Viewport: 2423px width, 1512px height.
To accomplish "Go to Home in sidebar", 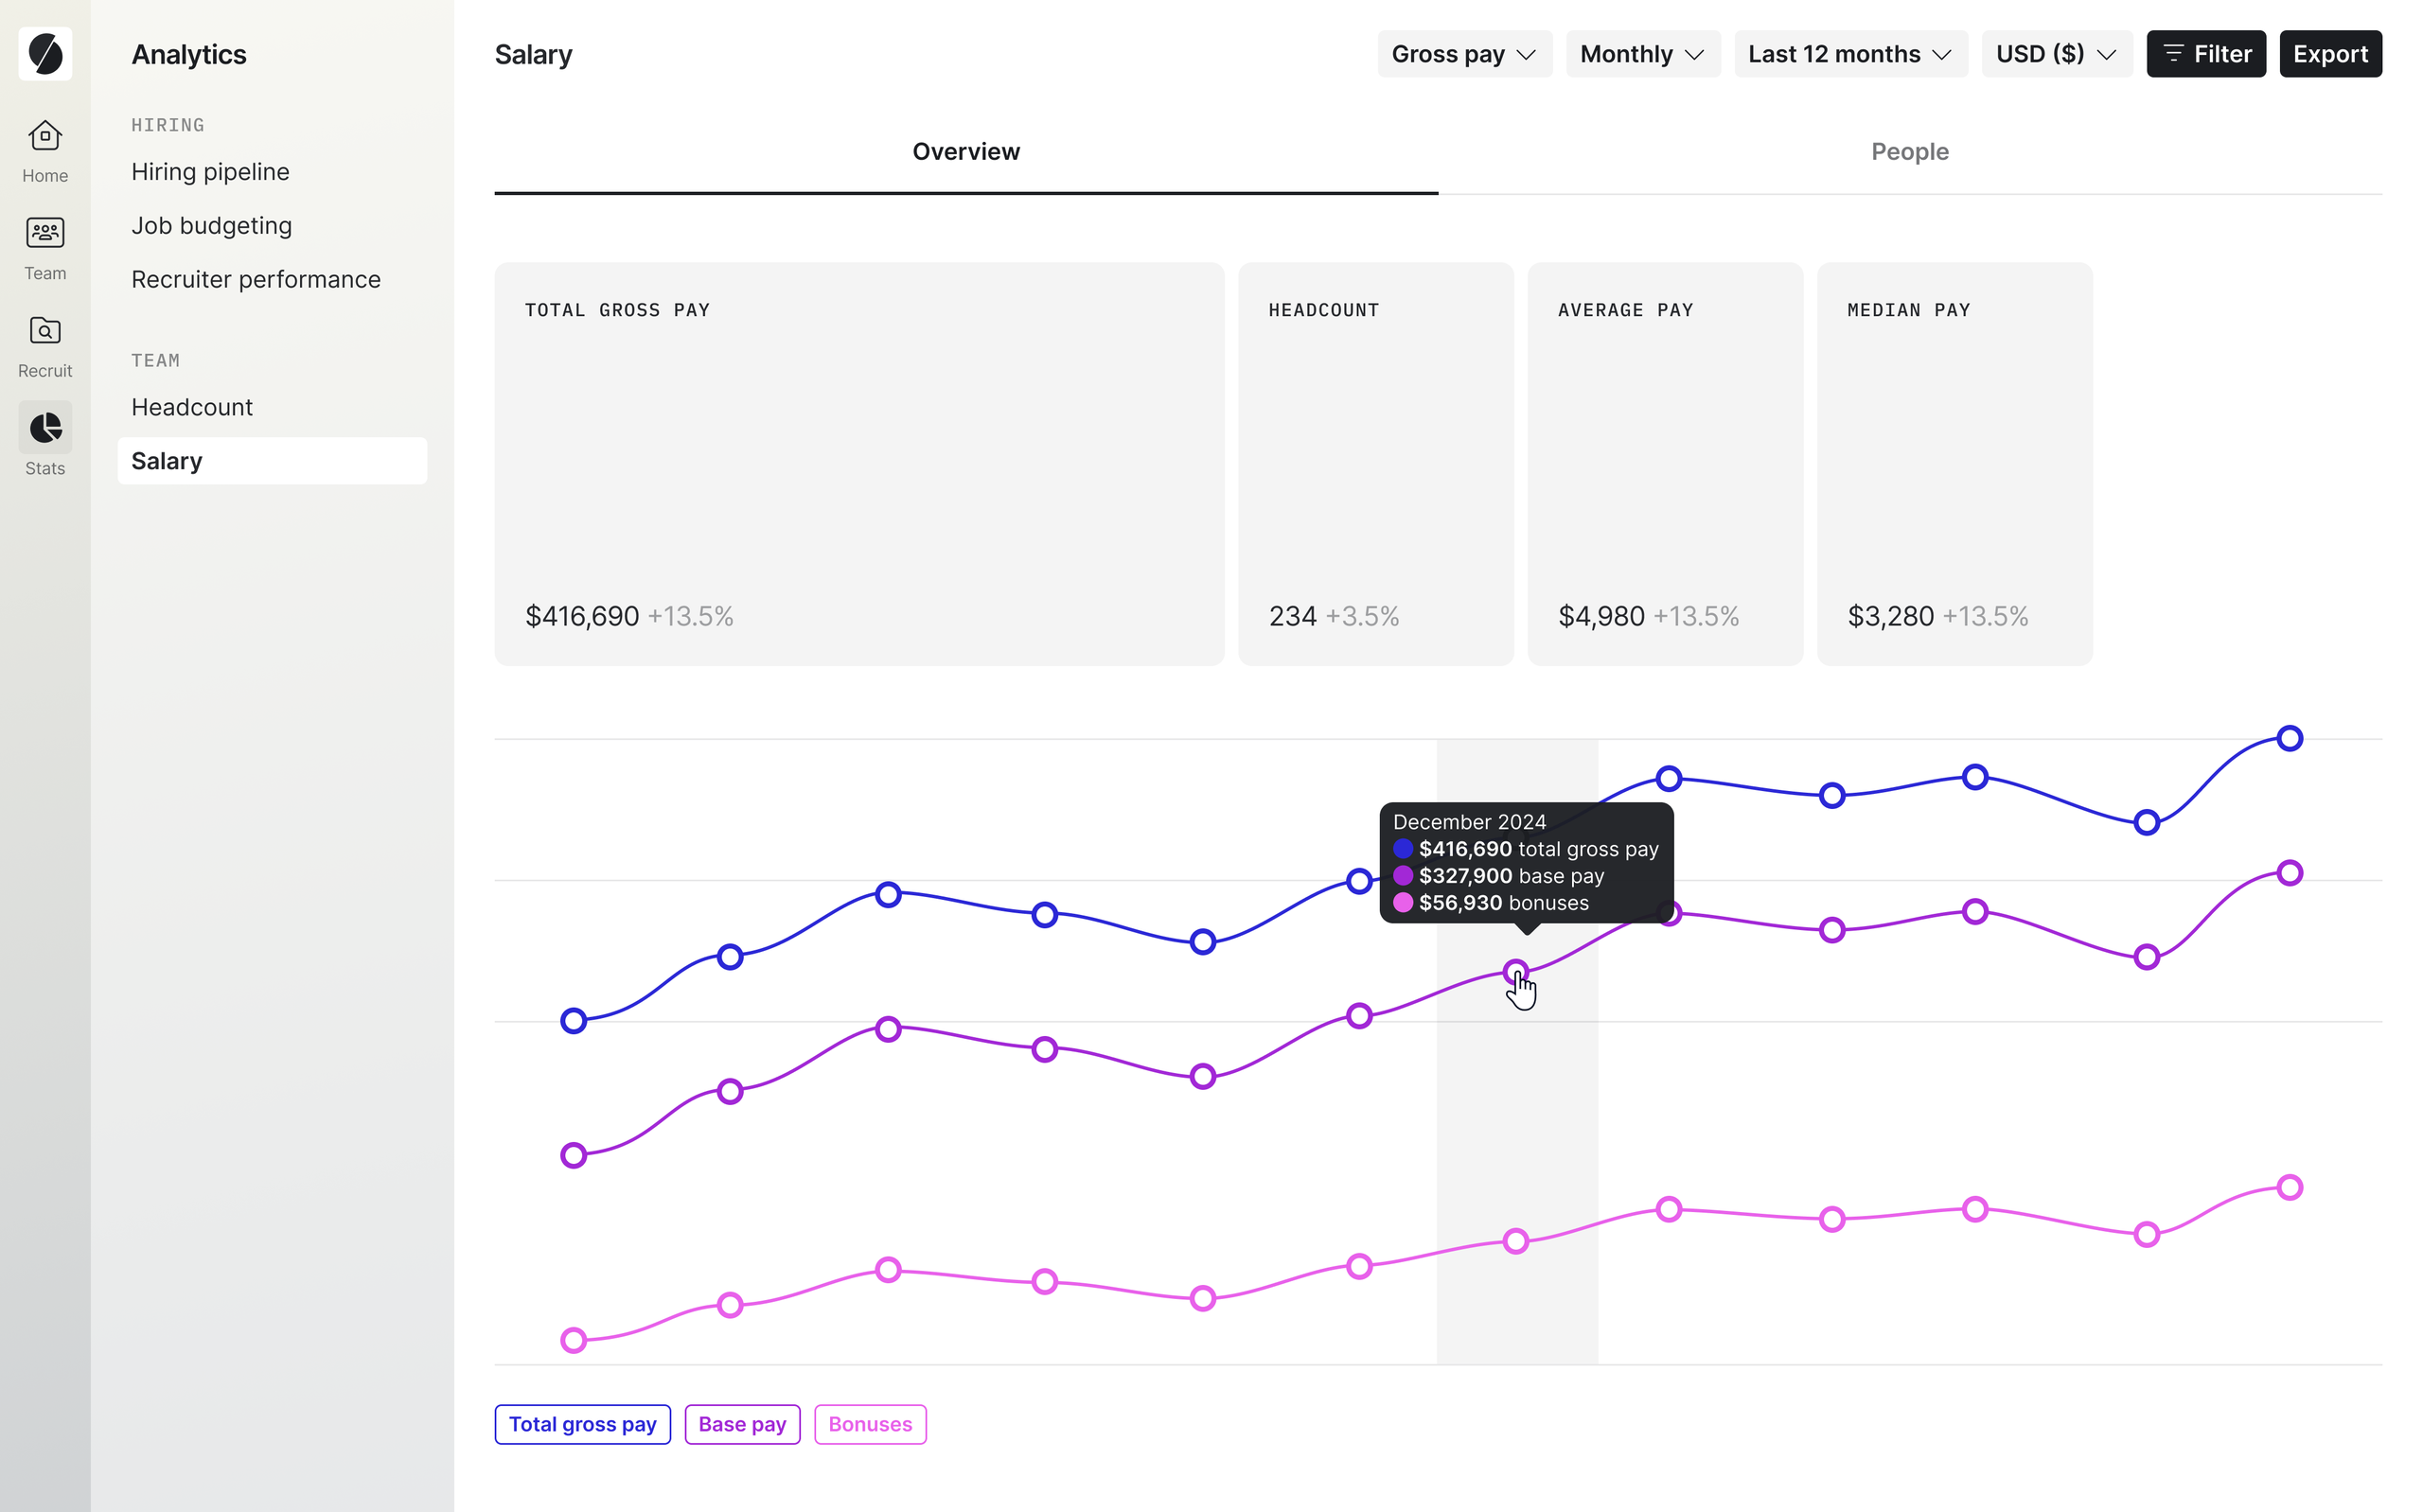I will [45, 150].
